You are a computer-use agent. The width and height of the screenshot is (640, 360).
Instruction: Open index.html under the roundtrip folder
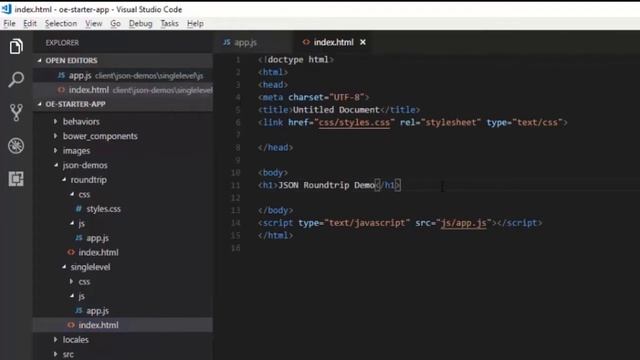98,253
